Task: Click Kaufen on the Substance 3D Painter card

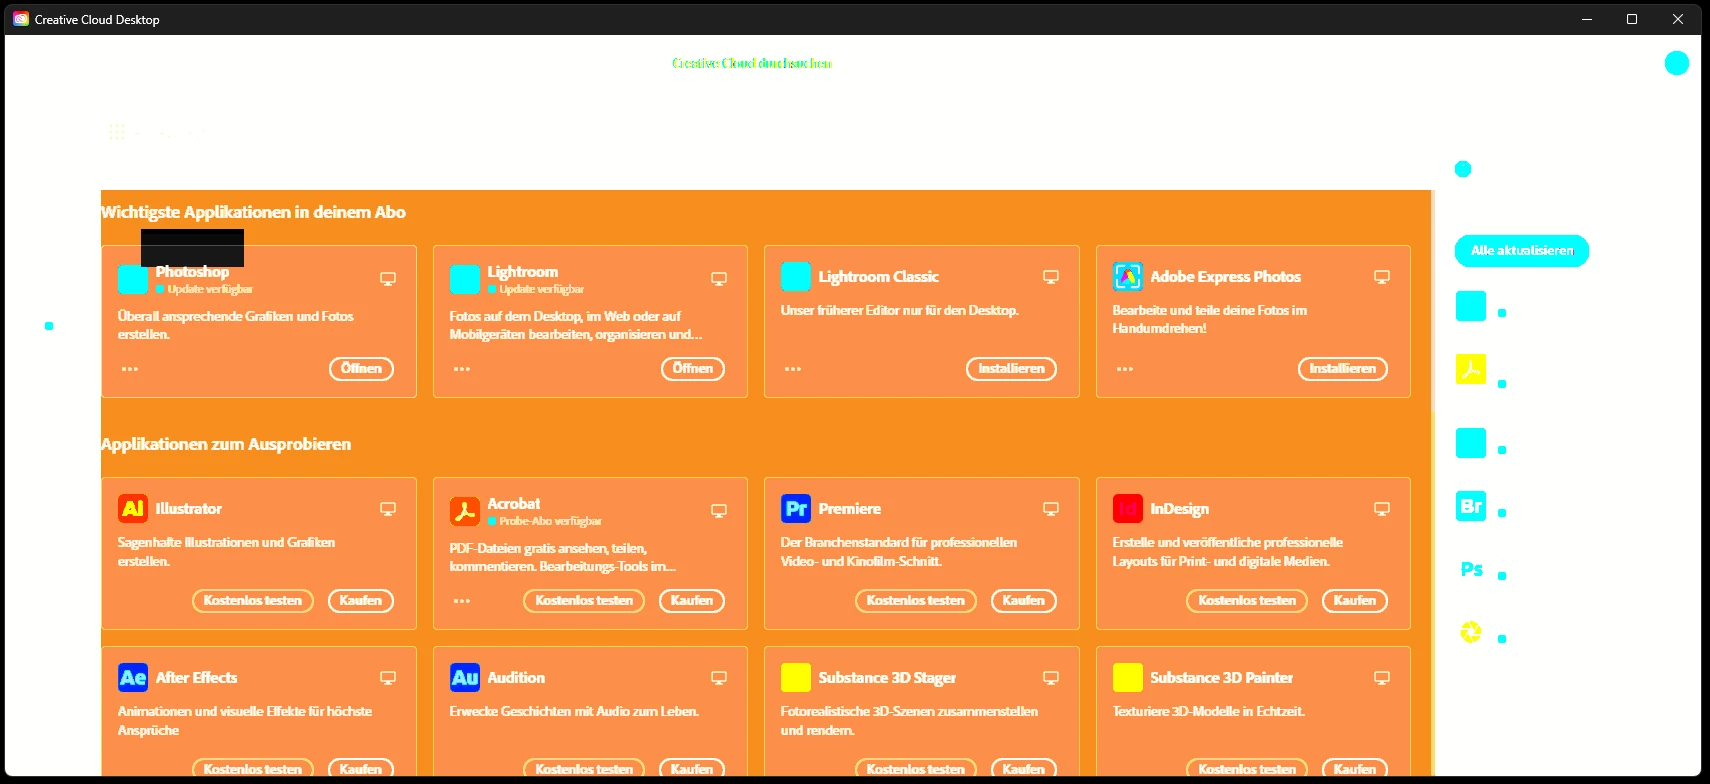Action: (1355, 768)
